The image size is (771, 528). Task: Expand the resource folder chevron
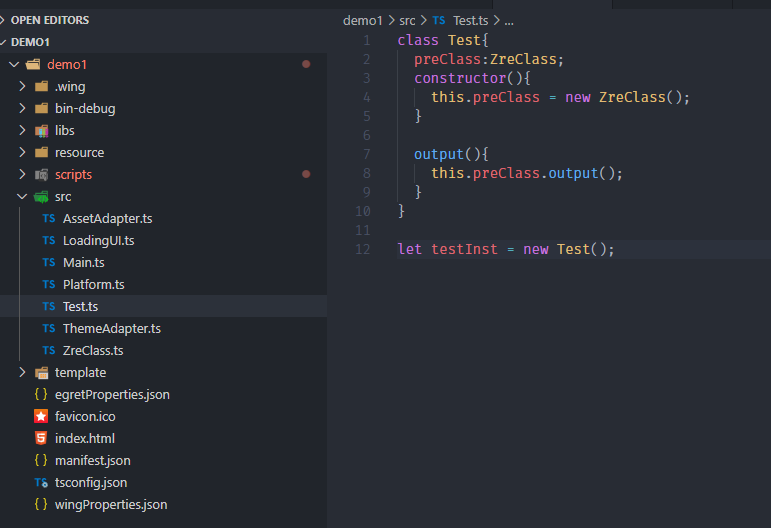tap(22, 152)
